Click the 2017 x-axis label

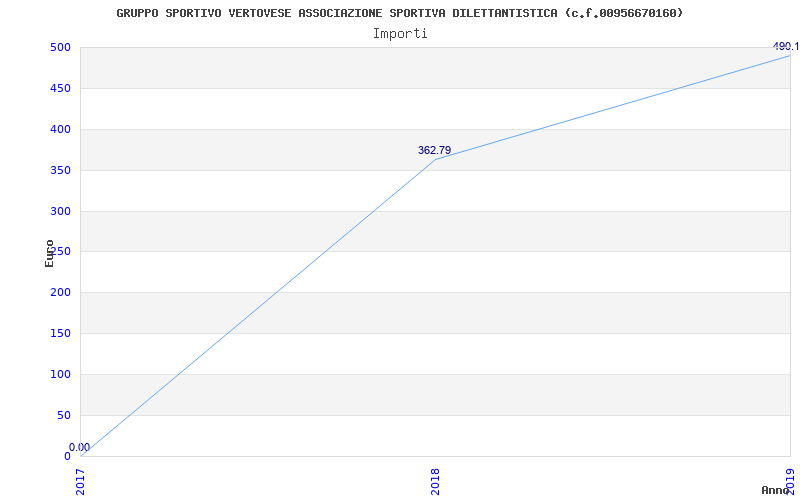[x=80, y=482]
